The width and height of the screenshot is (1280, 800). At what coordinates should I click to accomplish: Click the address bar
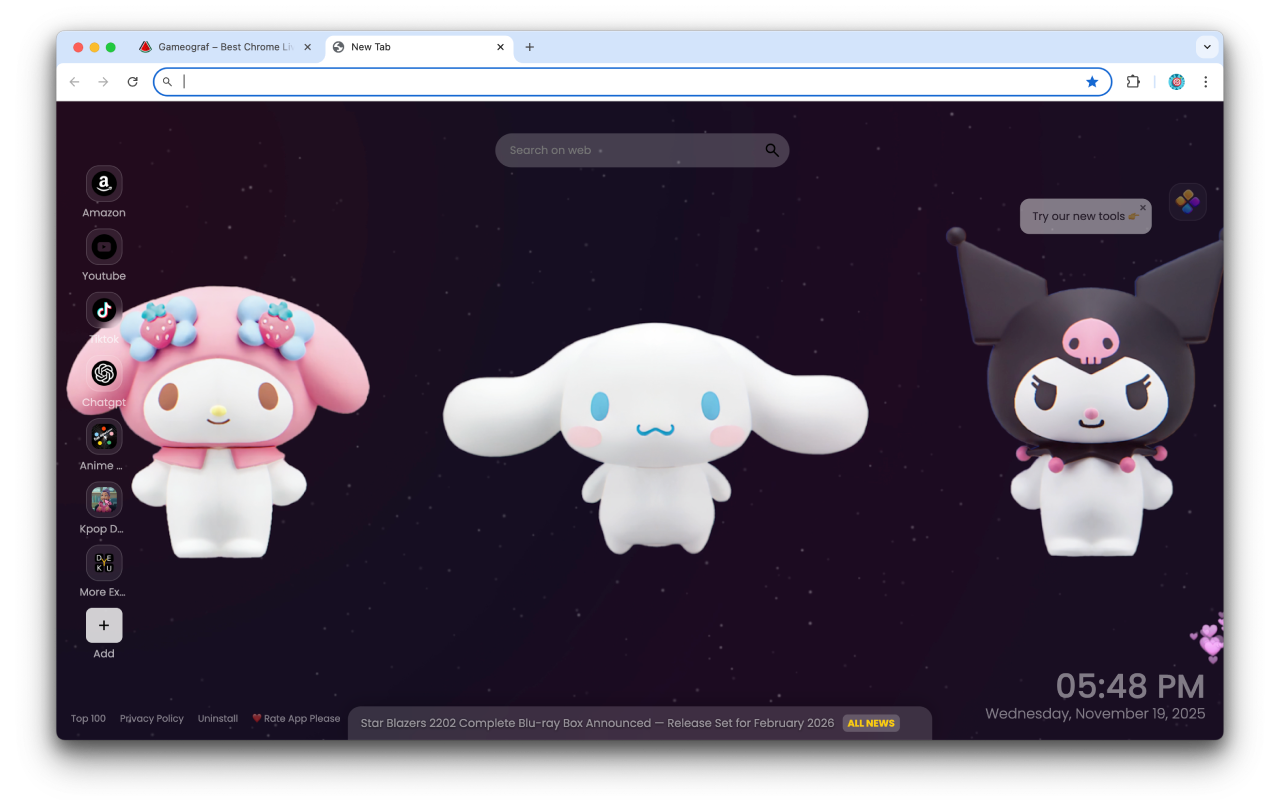click(x=632, y=82)
